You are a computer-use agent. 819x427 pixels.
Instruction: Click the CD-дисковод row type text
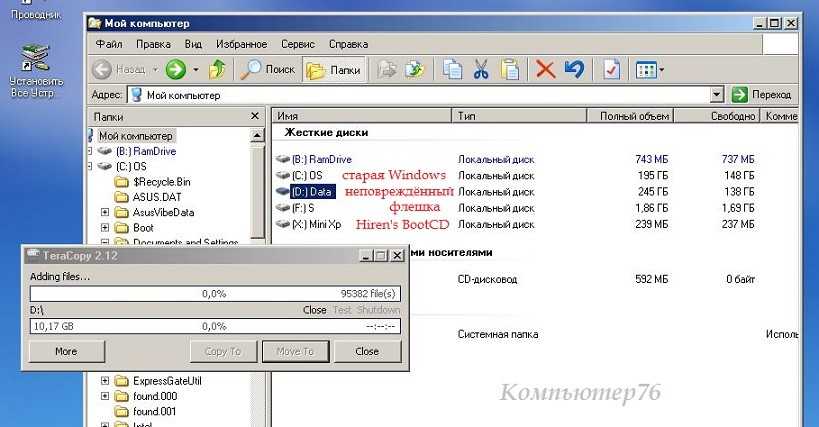[x=487, y=279]
